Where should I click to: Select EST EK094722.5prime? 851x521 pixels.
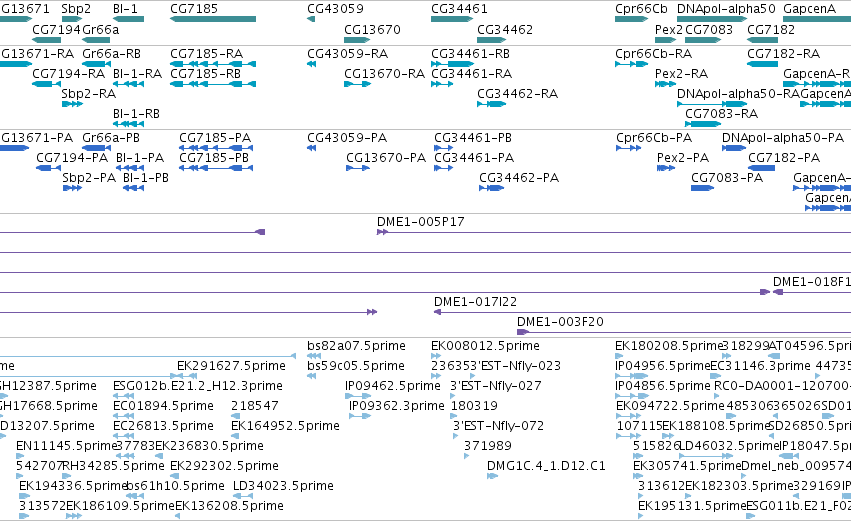(x=670, y=406)
